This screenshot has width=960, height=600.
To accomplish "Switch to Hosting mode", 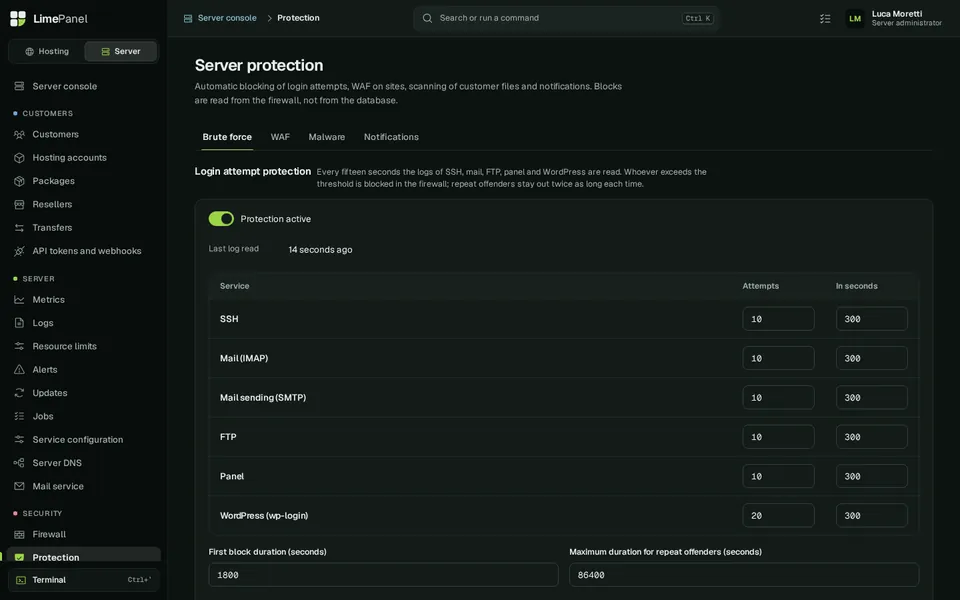I will (47, 51).
